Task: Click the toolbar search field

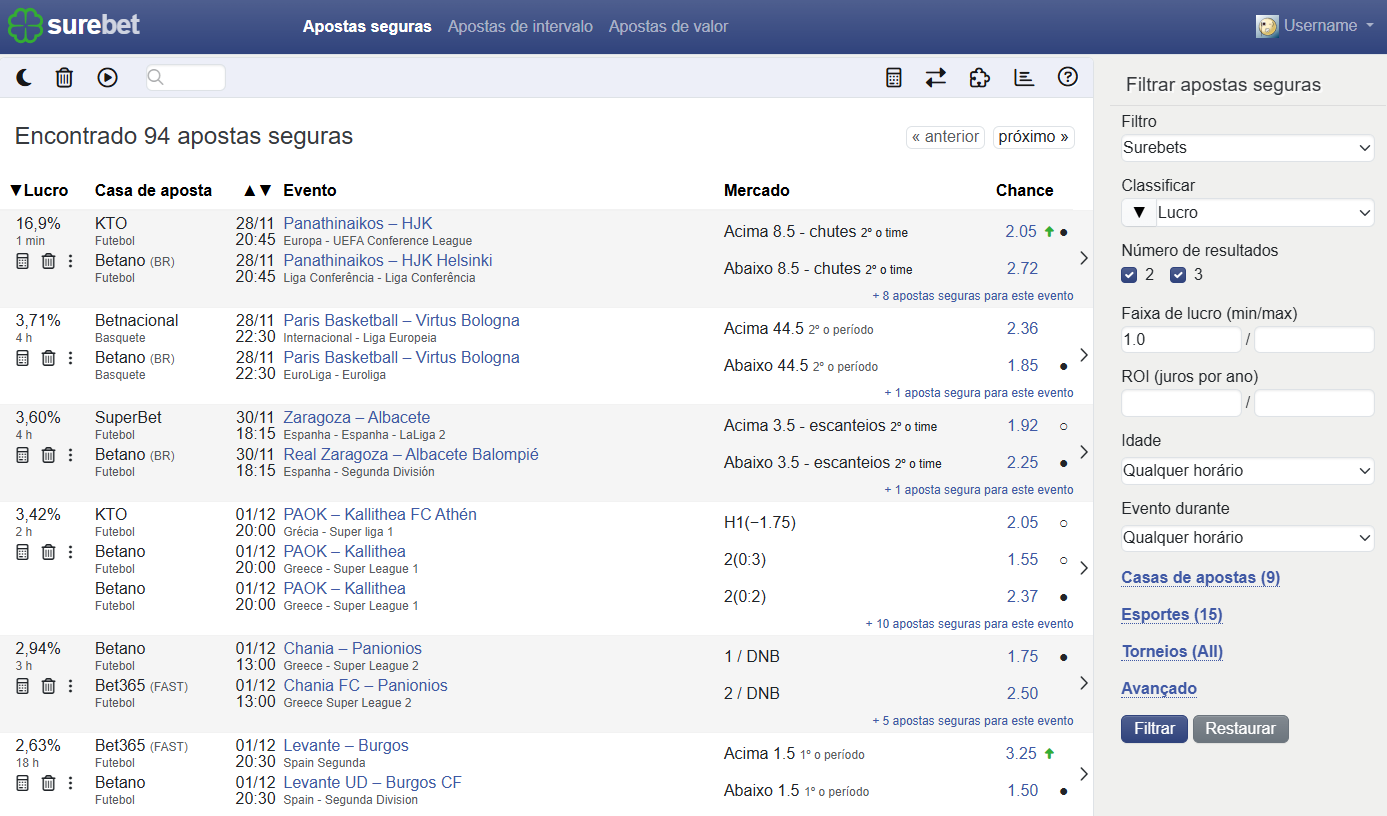Action: point(186,77)
